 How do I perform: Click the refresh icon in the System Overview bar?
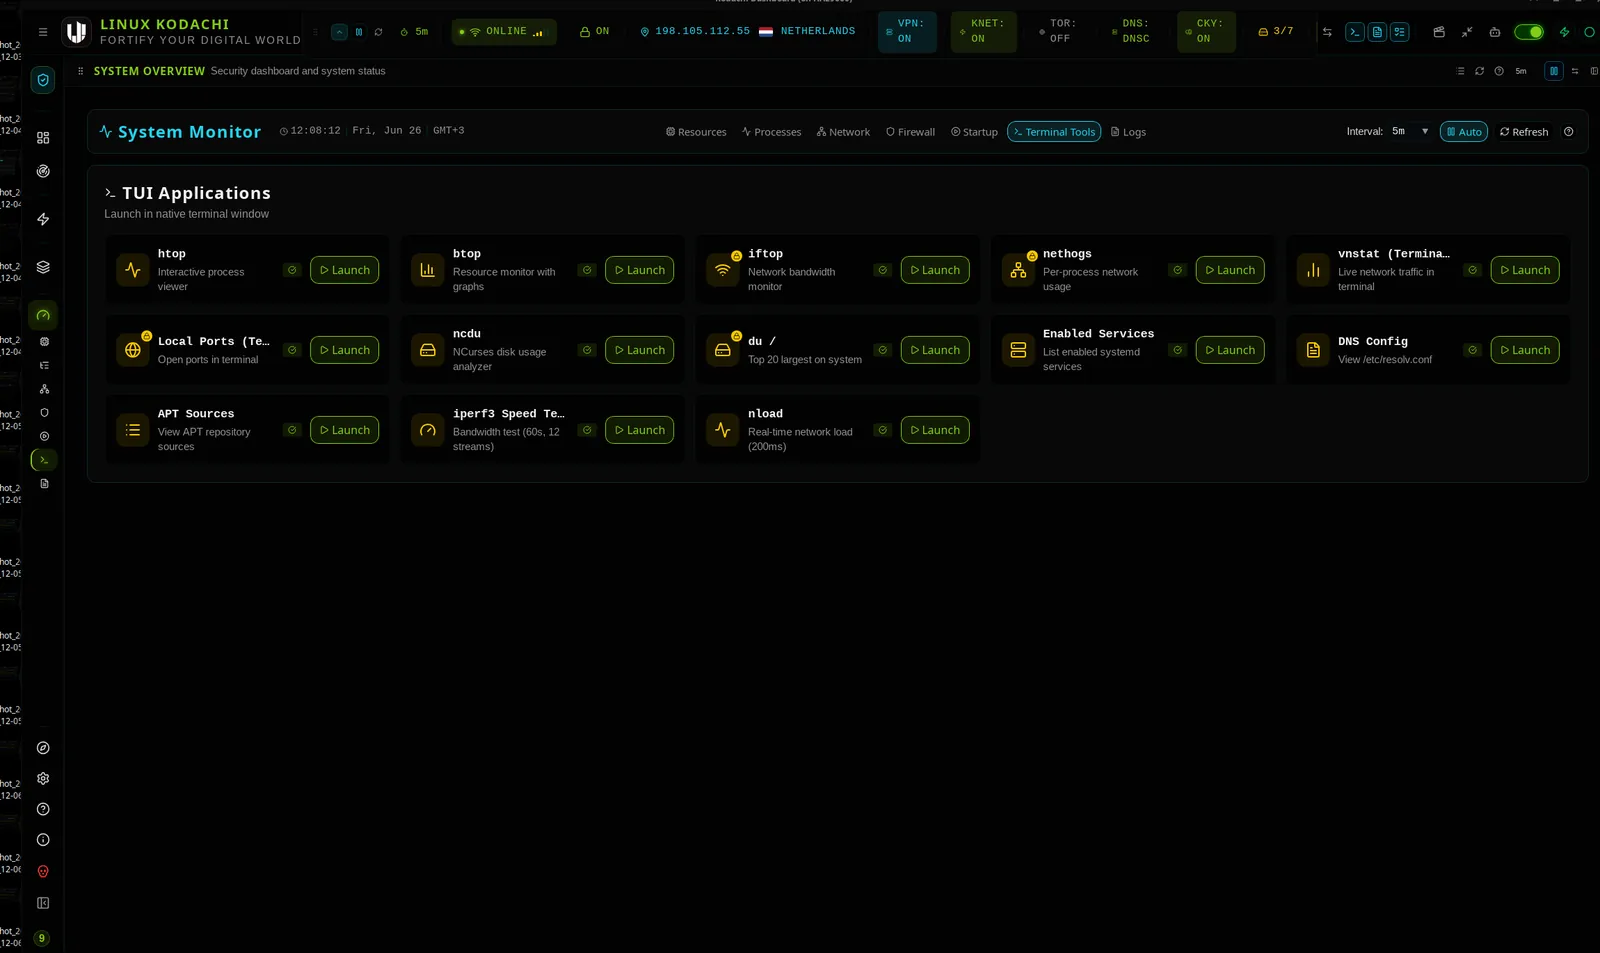pyautogui.click(x=1480, y=71)
